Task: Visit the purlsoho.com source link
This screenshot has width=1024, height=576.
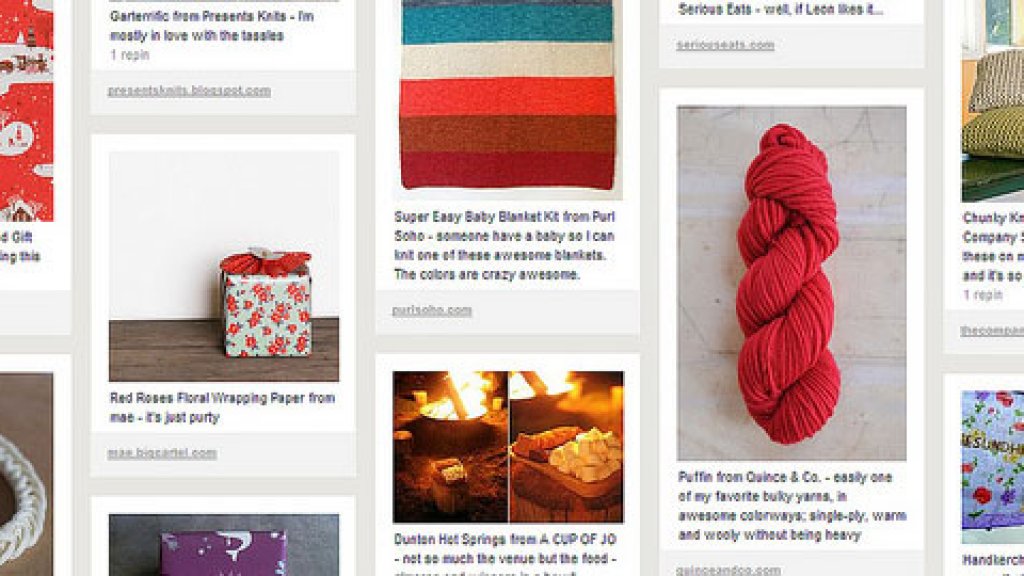Action: tap(432, 310)
